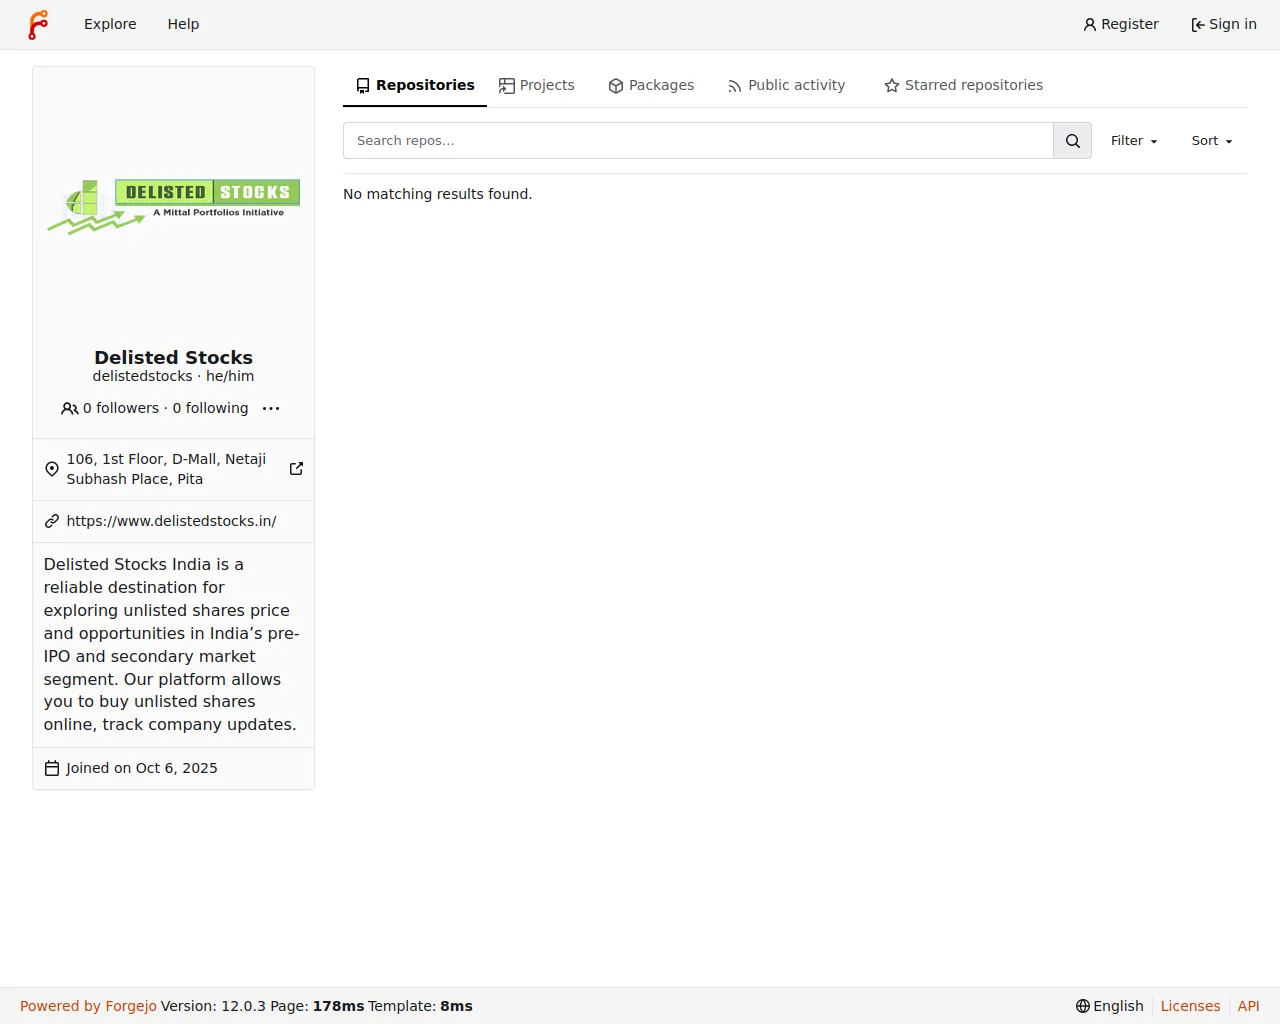Image resolution: width=1280 pixels, height=1024 pixels.
Task: Open the English language selector
Action: click(x=1110, y=1006)
